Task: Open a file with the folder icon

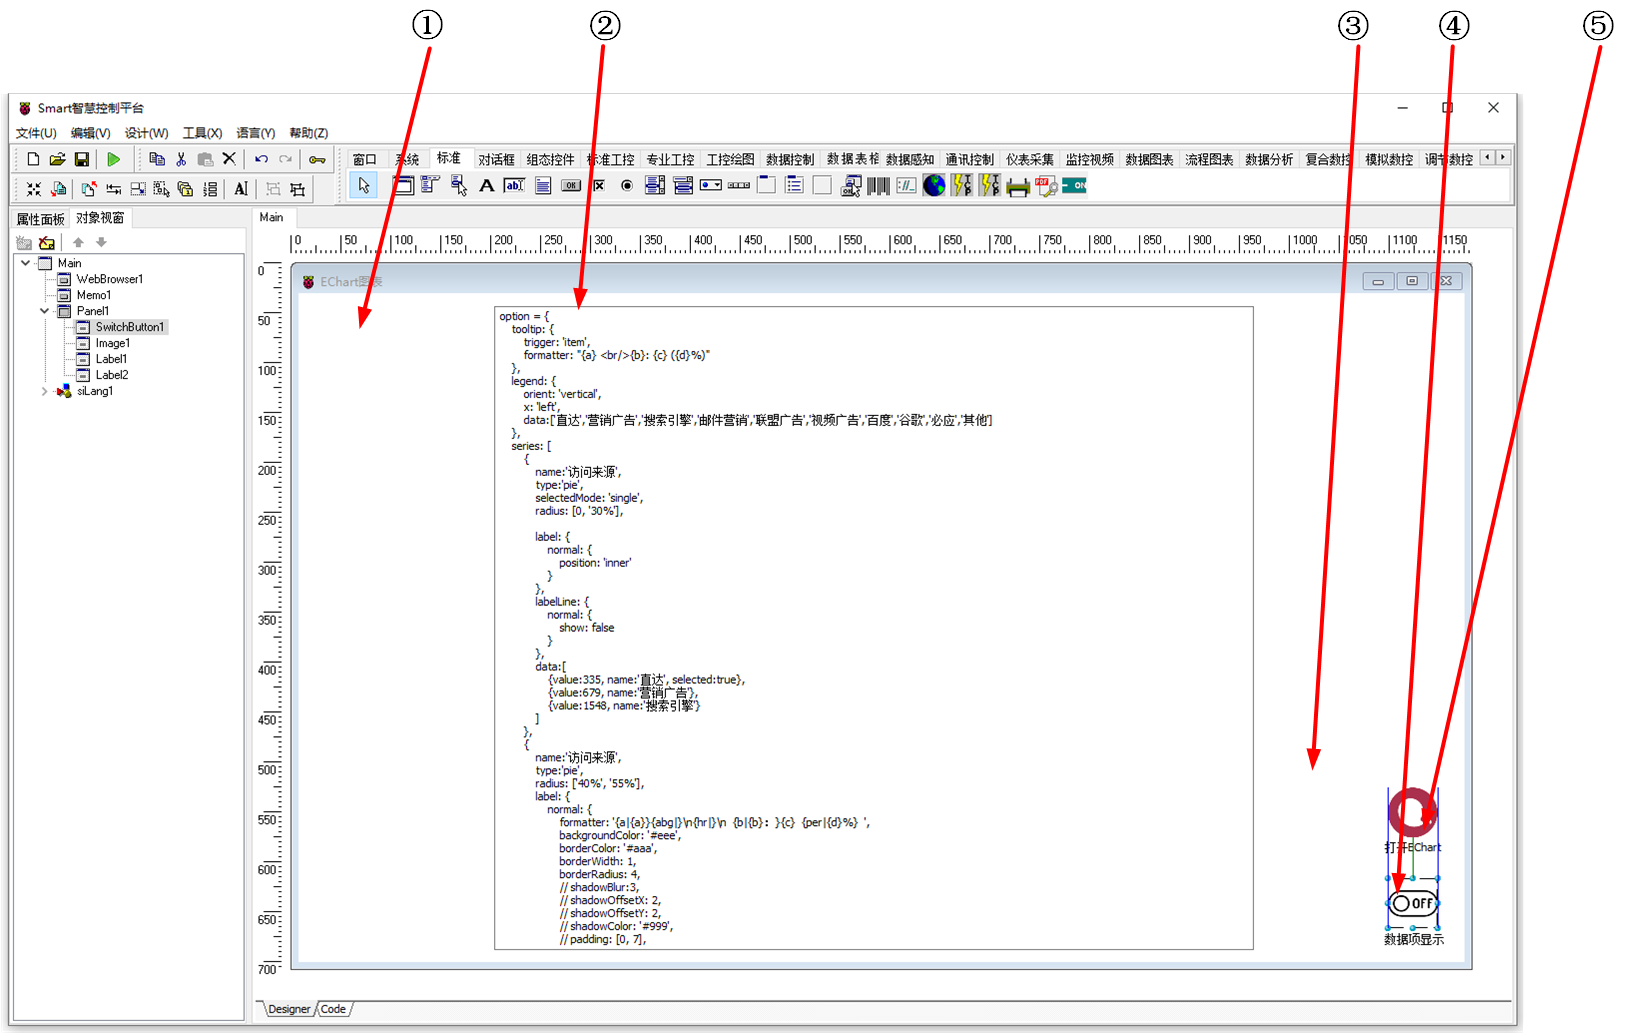Action: point(57,159)
